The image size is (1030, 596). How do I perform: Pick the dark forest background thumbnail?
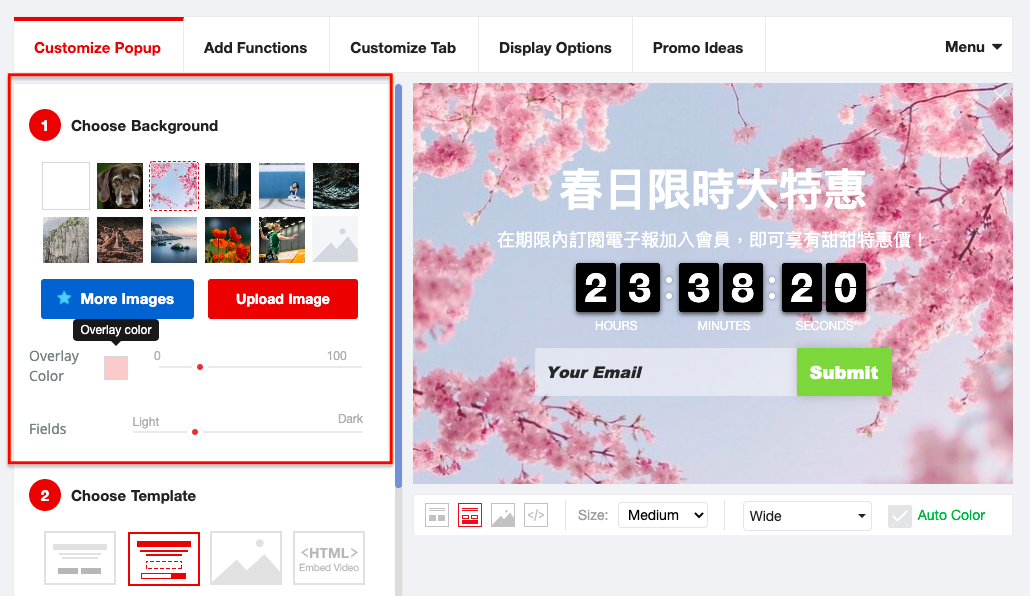228,186
